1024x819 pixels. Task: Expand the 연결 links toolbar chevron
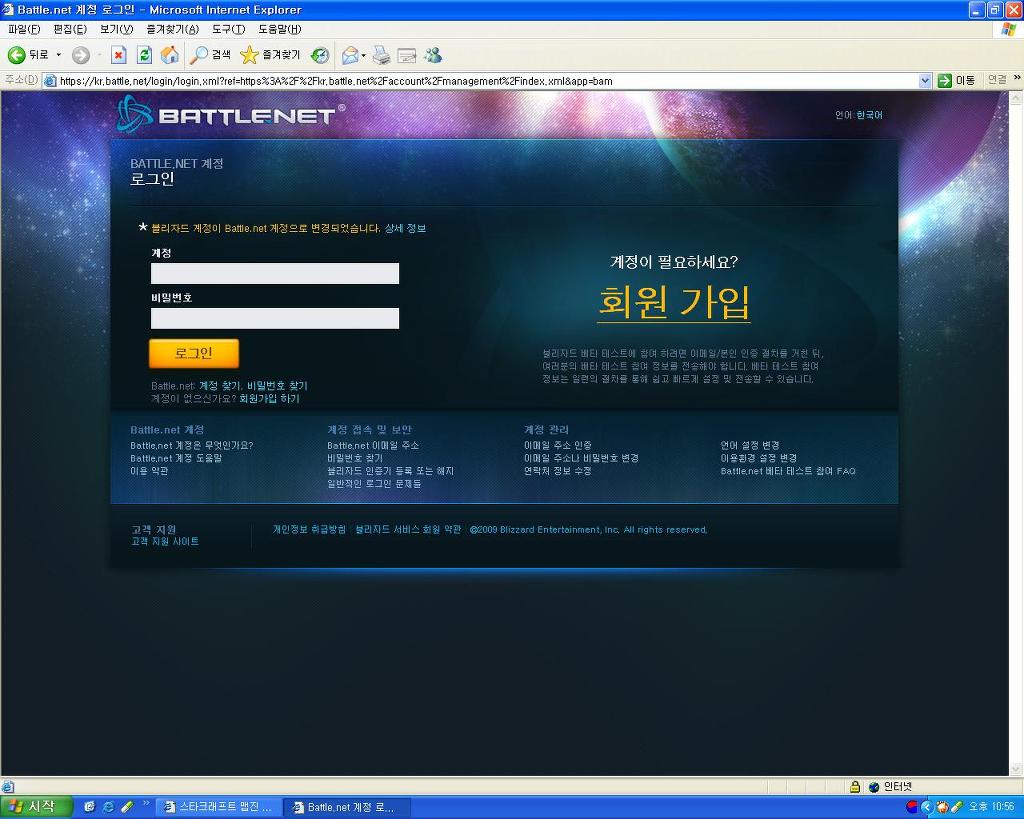tap(1017, 78)
